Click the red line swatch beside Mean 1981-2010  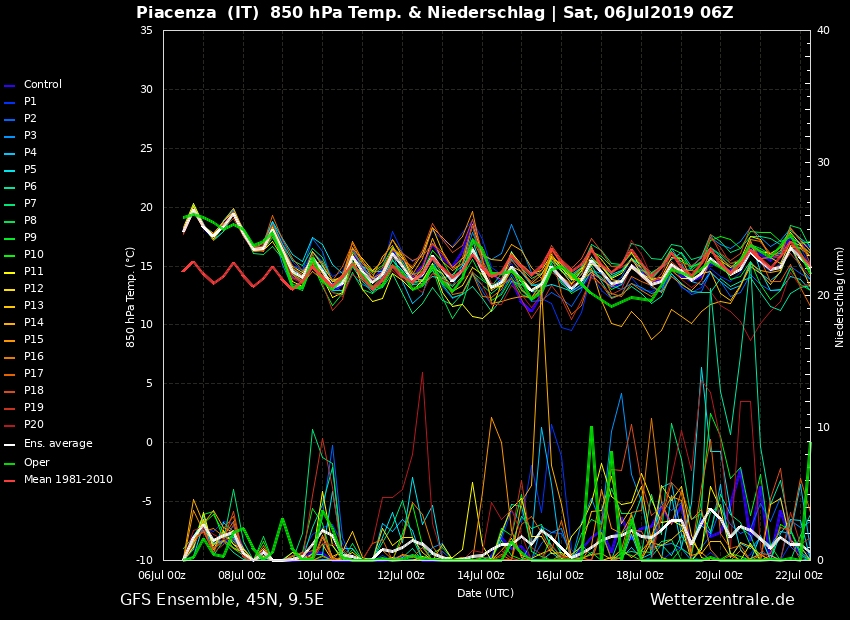10,481
